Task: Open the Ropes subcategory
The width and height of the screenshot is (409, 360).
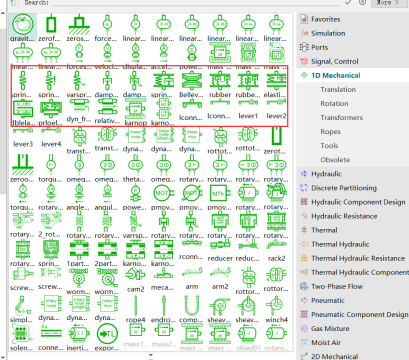Action: [330, 132]
